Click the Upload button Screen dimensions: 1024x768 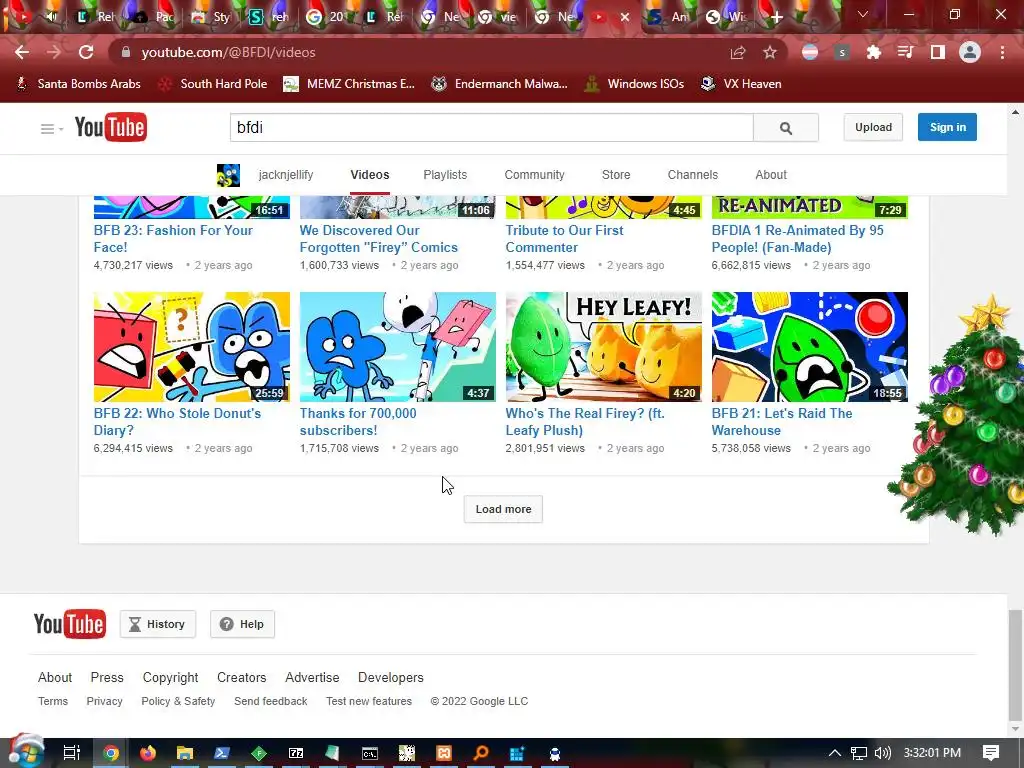click(873, 127)
